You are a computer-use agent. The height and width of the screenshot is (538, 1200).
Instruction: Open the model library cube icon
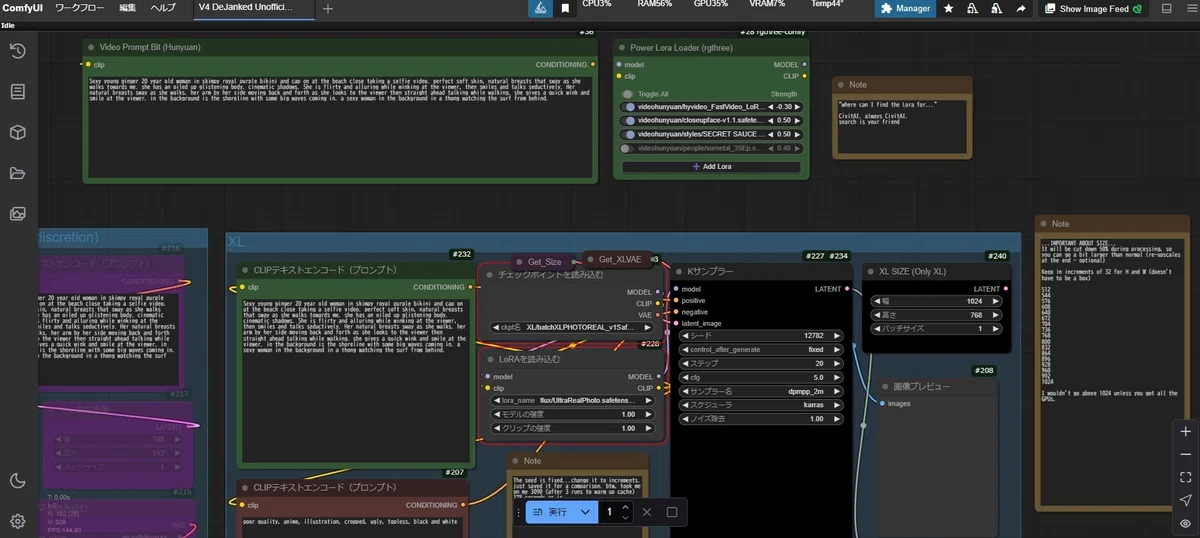click(x=17, y=132)
